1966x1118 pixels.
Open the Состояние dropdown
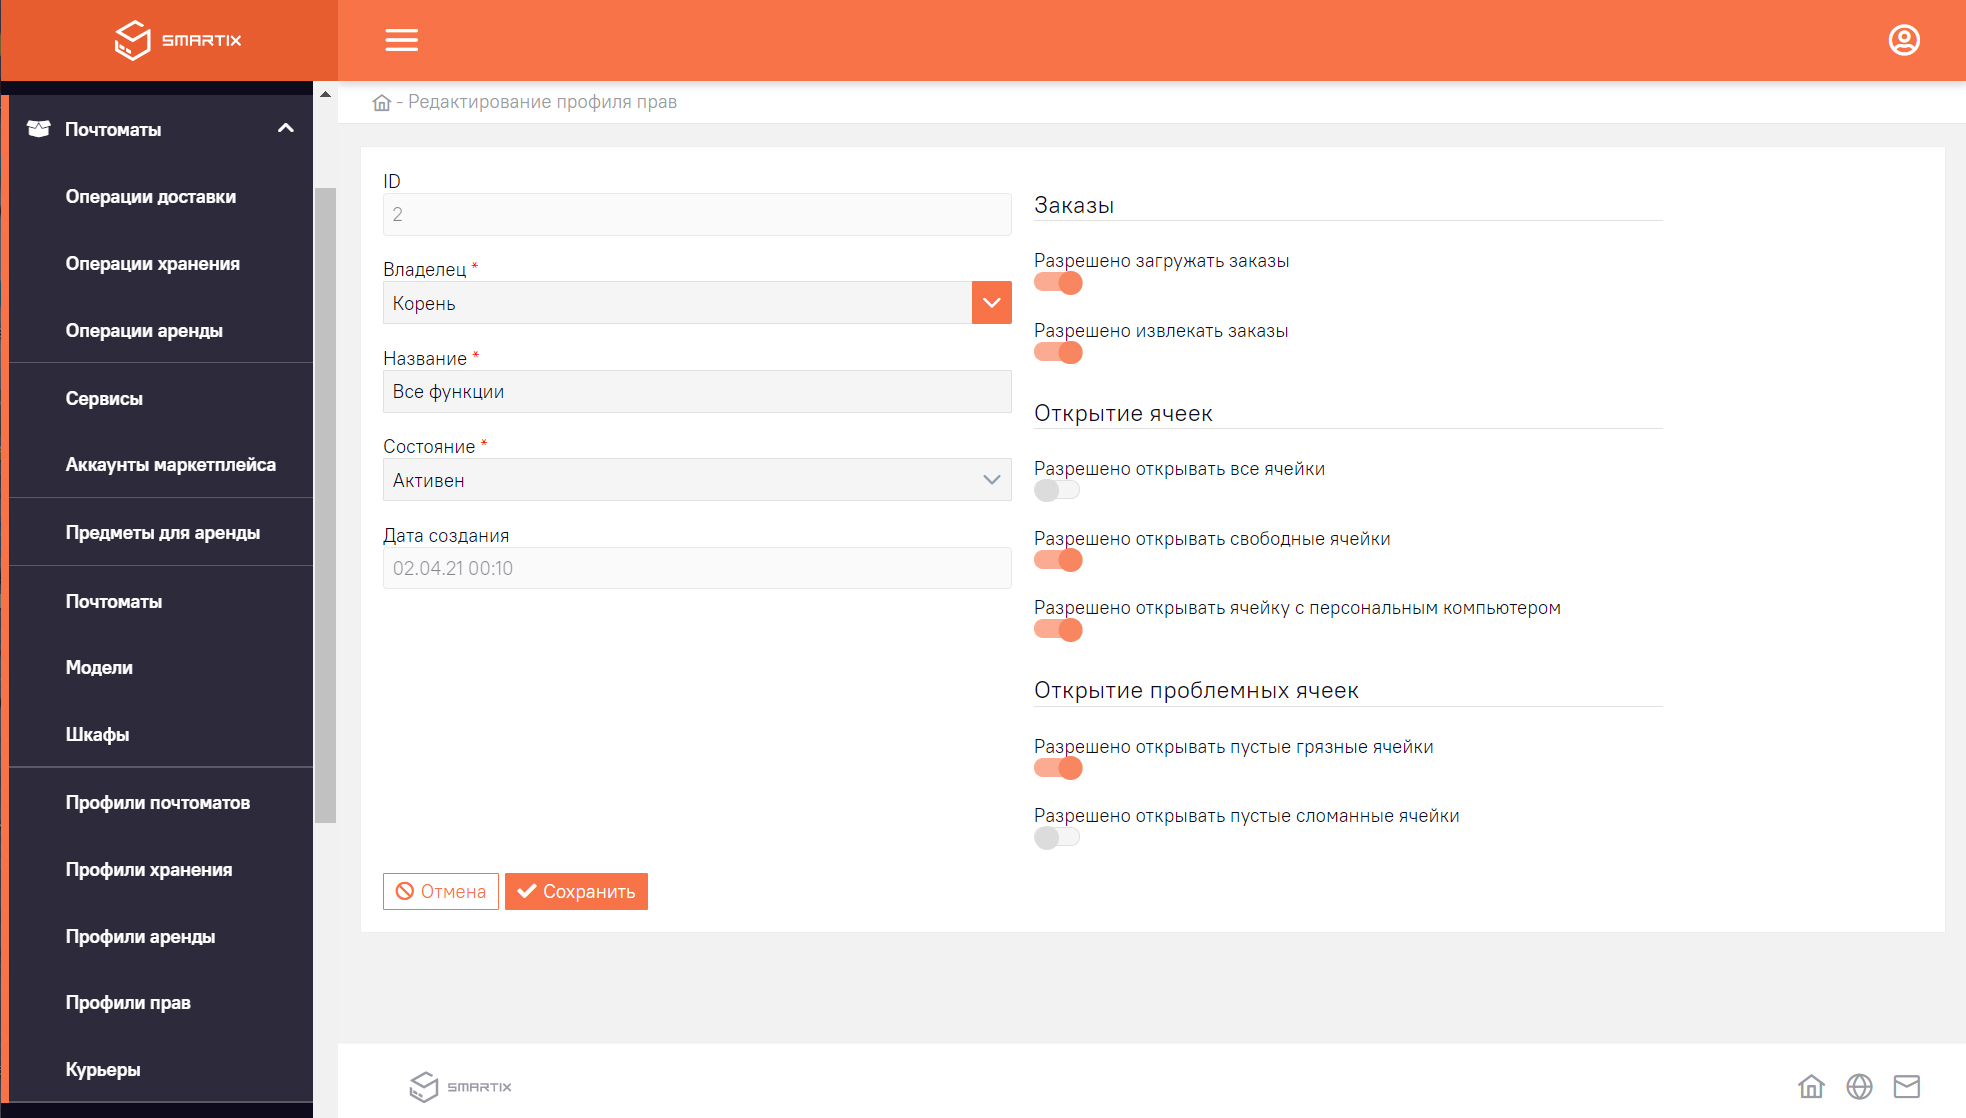(697, 481)
